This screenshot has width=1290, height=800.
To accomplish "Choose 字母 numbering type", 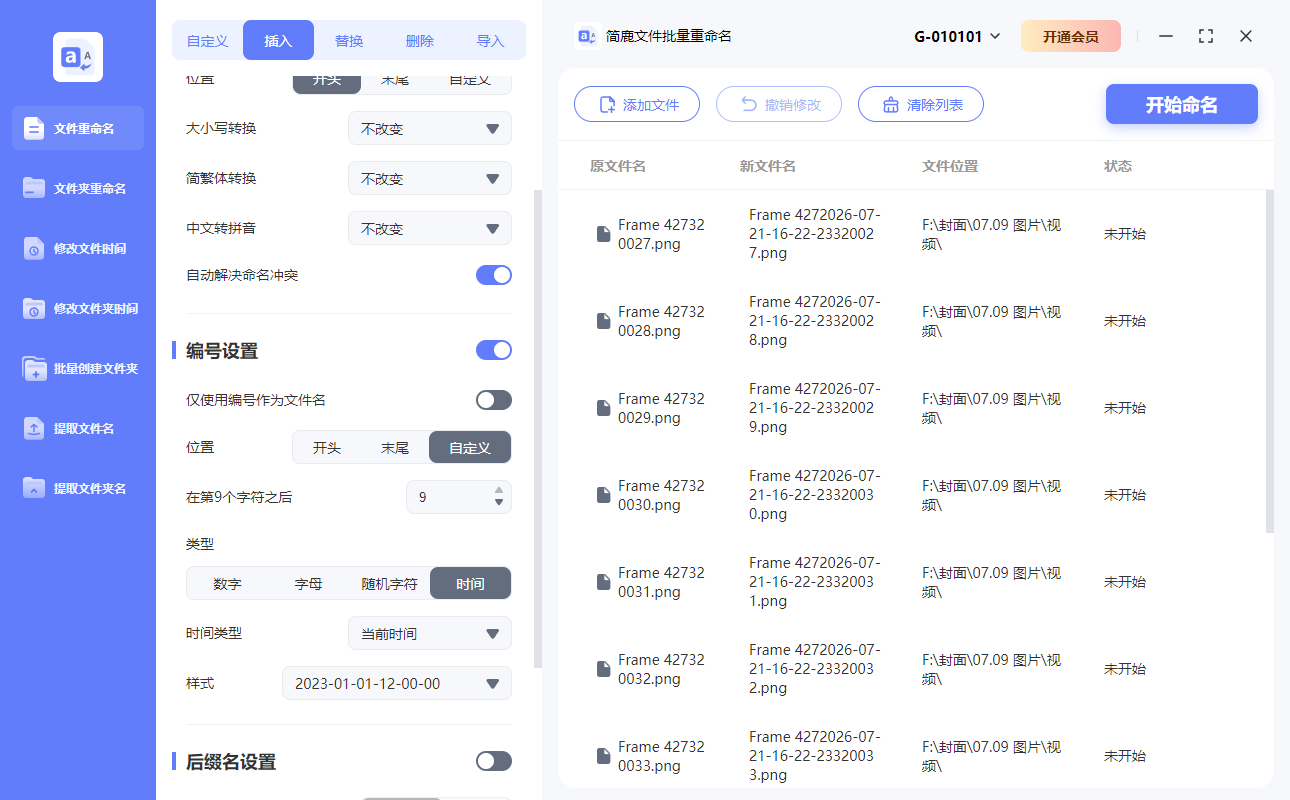I will click(x=308, y=583).
